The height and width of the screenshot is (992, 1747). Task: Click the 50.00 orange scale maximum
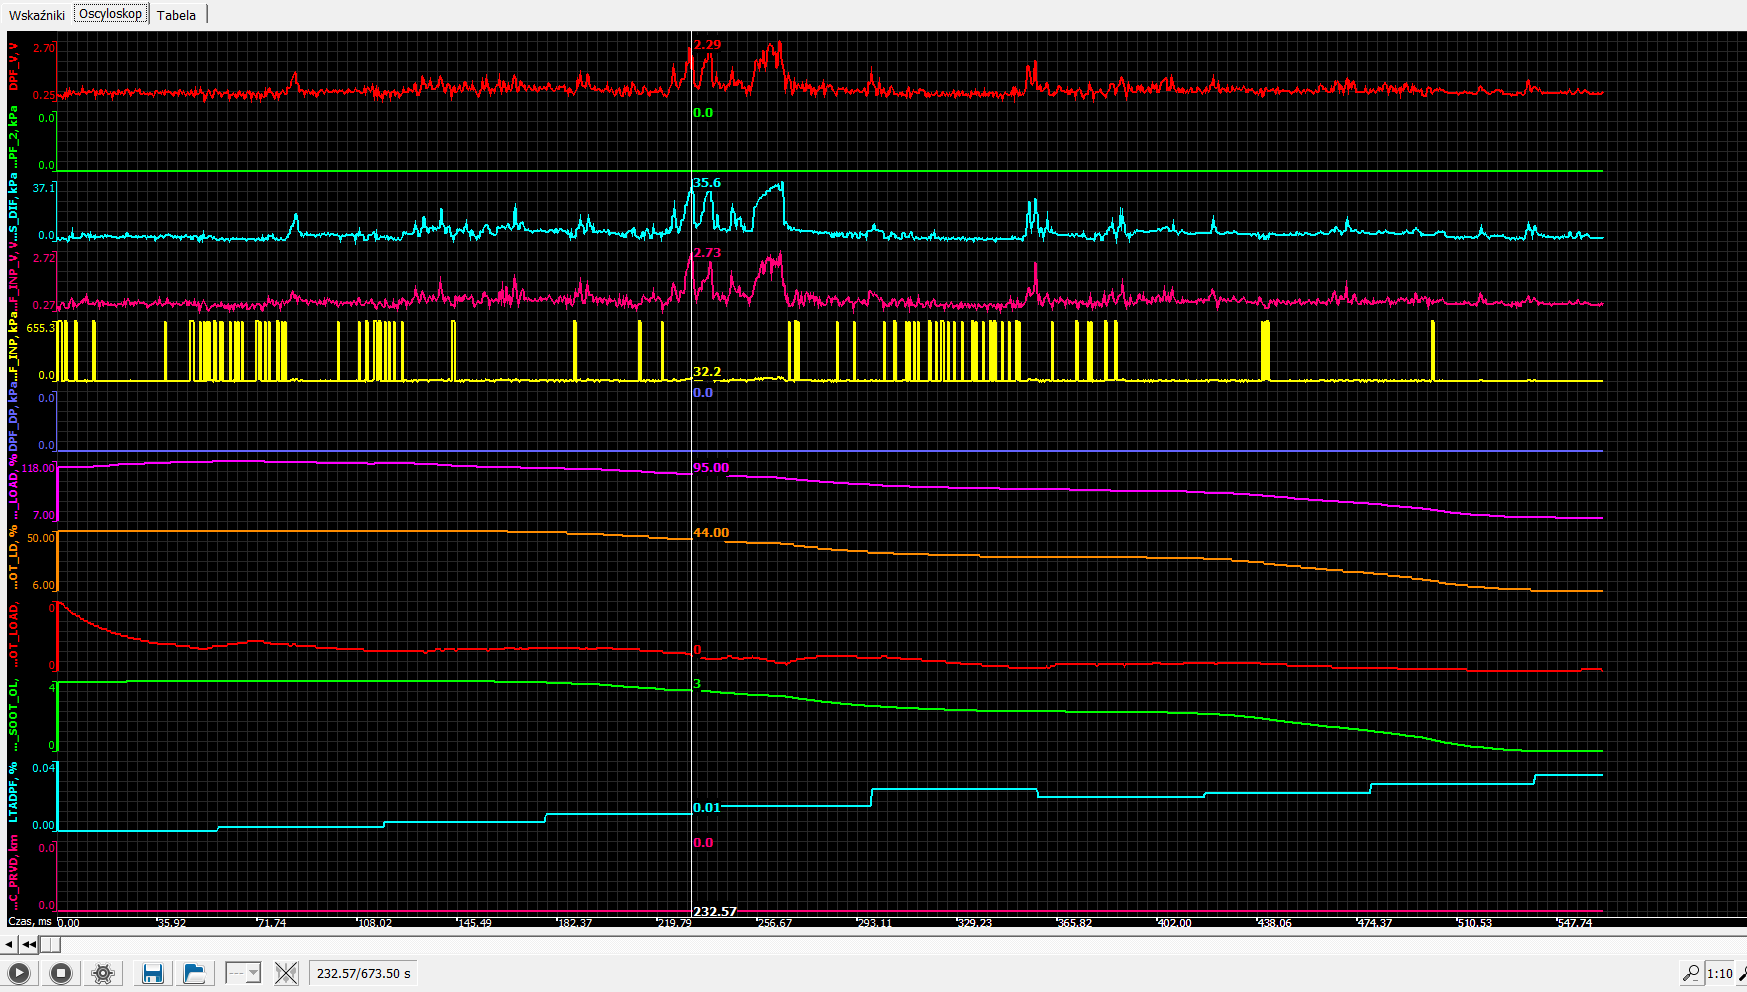[x=41, y=538]
